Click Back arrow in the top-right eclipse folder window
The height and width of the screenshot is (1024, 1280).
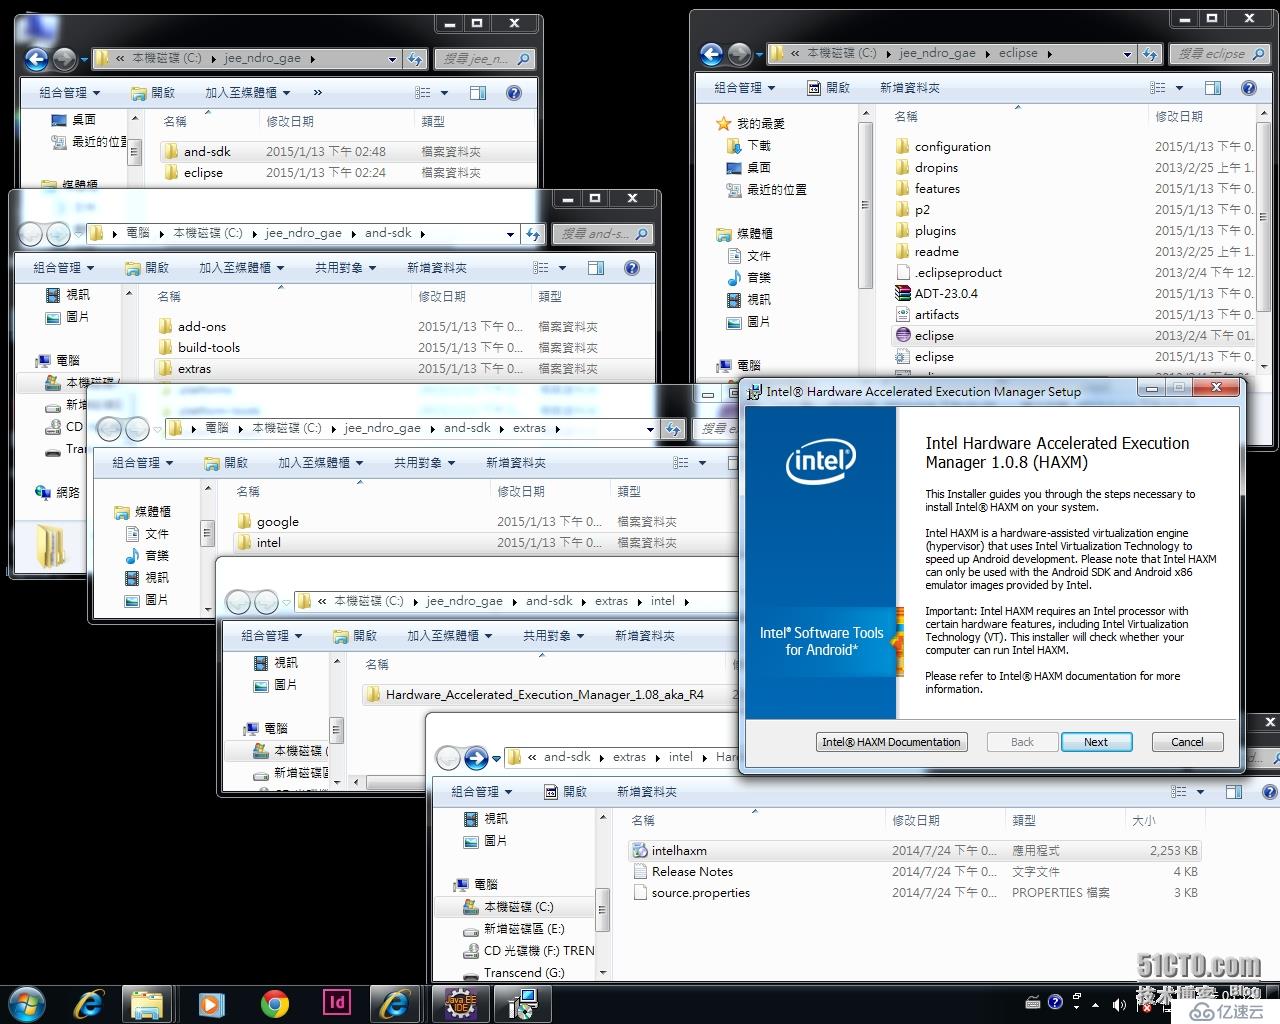[711, 54]
